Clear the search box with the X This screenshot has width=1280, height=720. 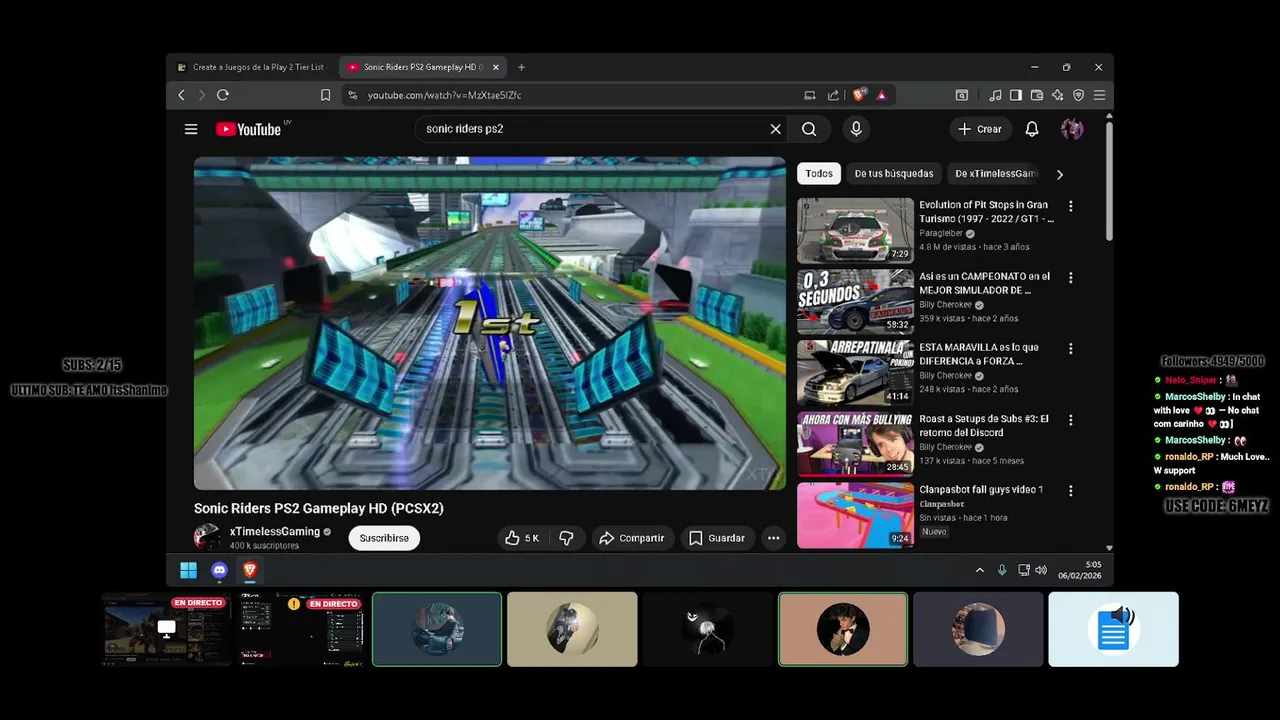775,129
